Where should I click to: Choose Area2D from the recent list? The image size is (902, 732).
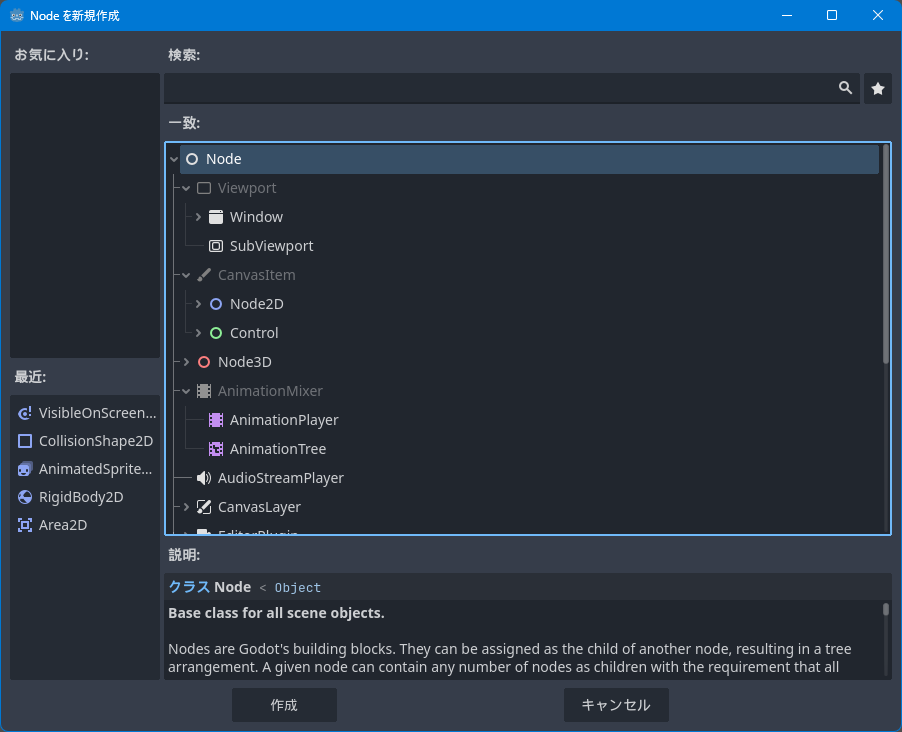click(x=85, y=525)
